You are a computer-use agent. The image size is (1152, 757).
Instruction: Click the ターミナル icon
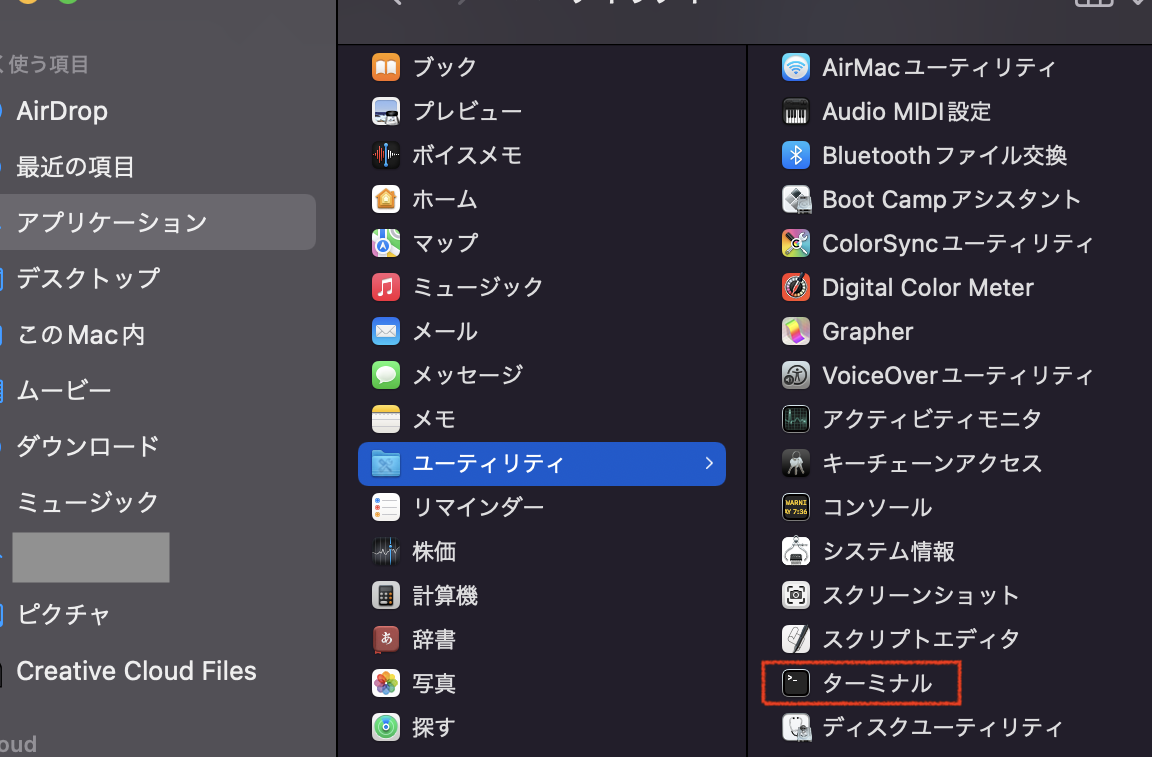click(x=796, y=684)
